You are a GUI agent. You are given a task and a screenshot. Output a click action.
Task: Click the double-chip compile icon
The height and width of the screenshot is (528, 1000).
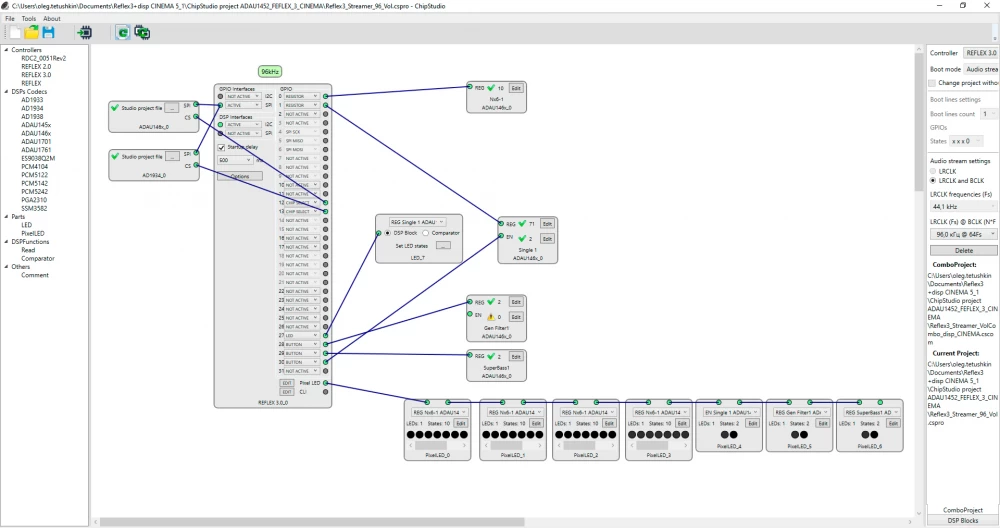coord(142,32)
